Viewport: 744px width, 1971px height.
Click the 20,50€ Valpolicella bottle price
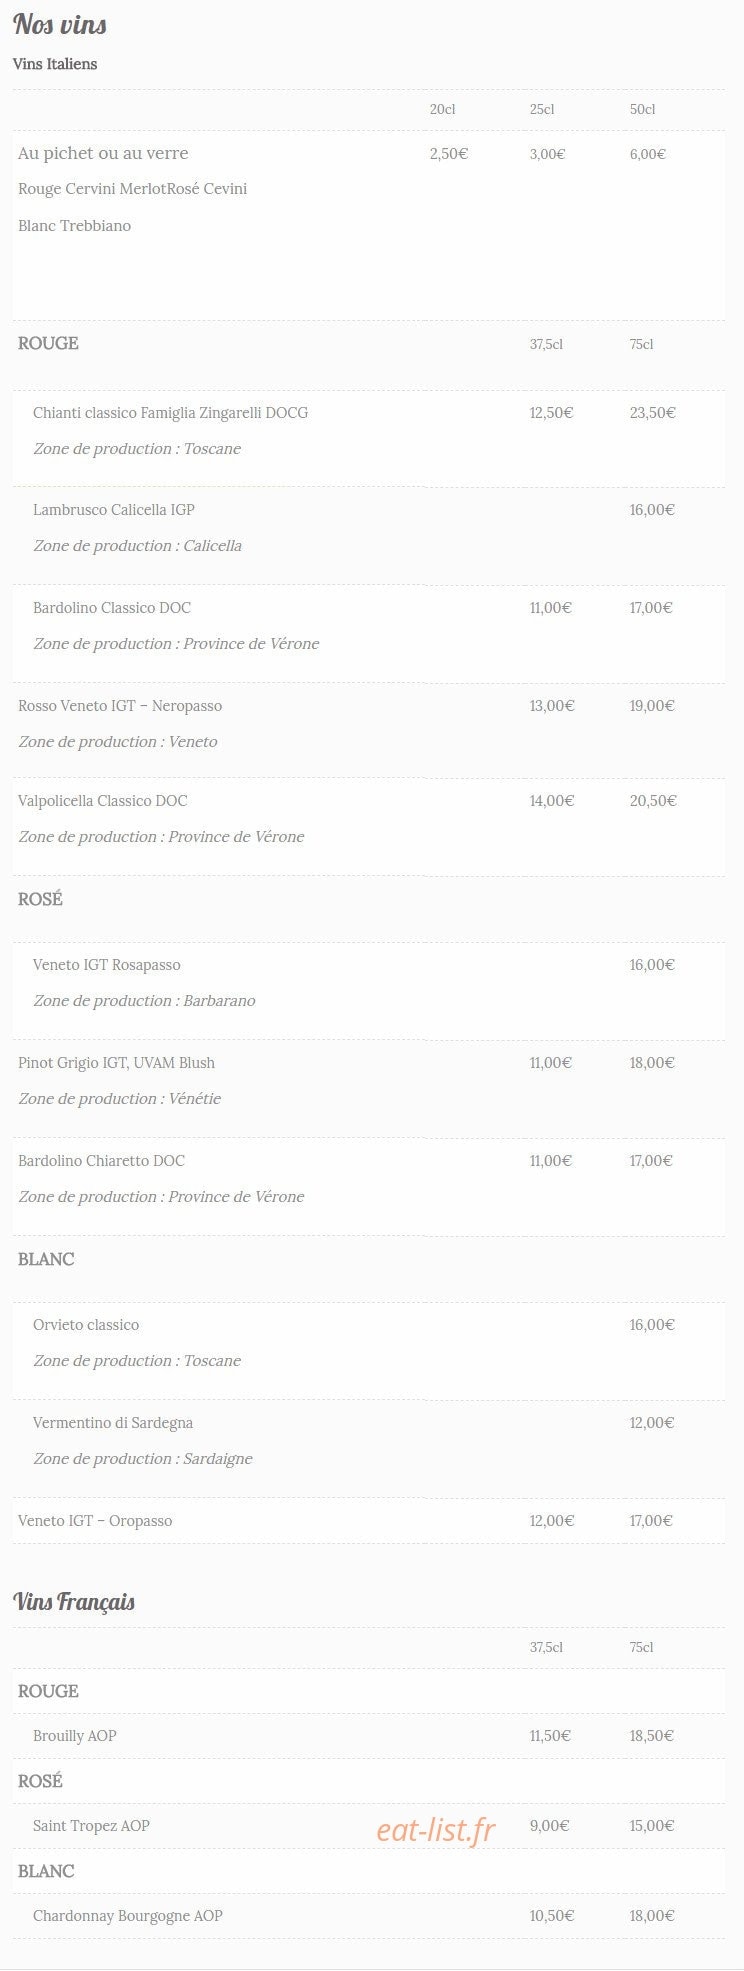click(x=653, y=800)
